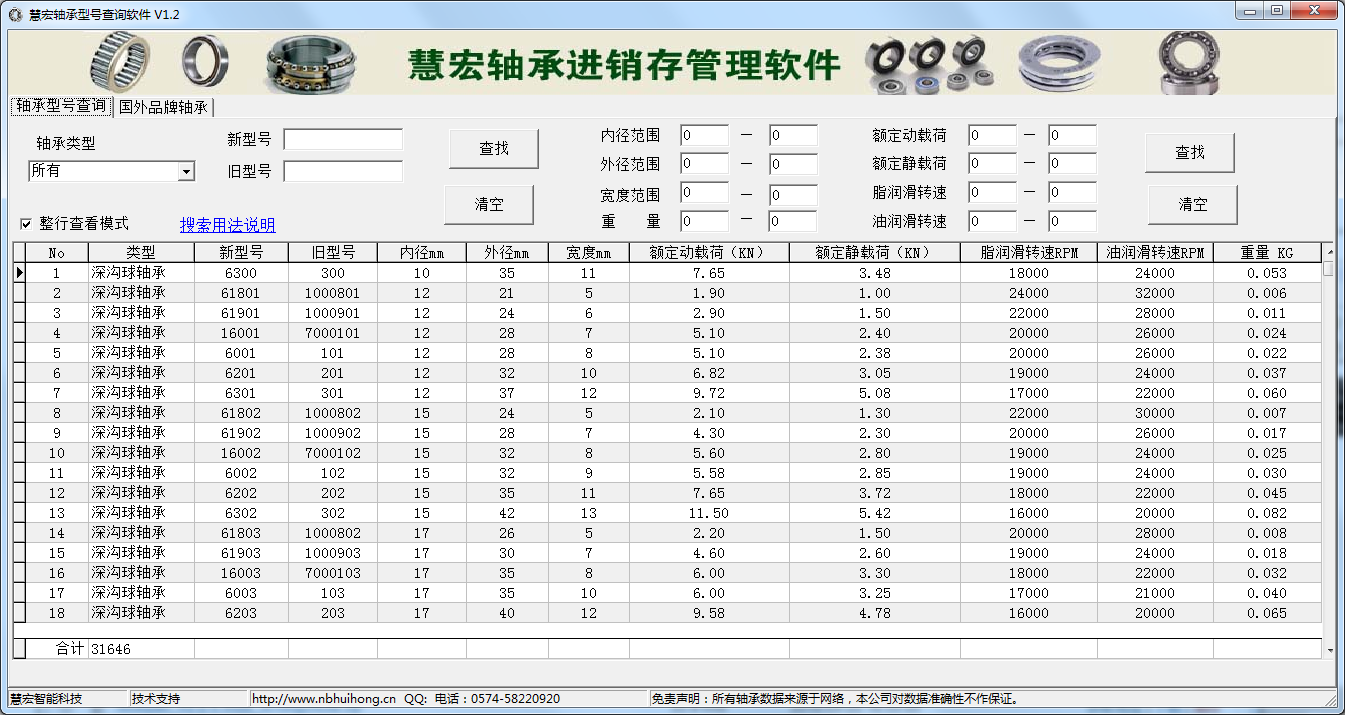Click the 慧宏智能科技 status bar entry
1345x715 pixels.
46,699
